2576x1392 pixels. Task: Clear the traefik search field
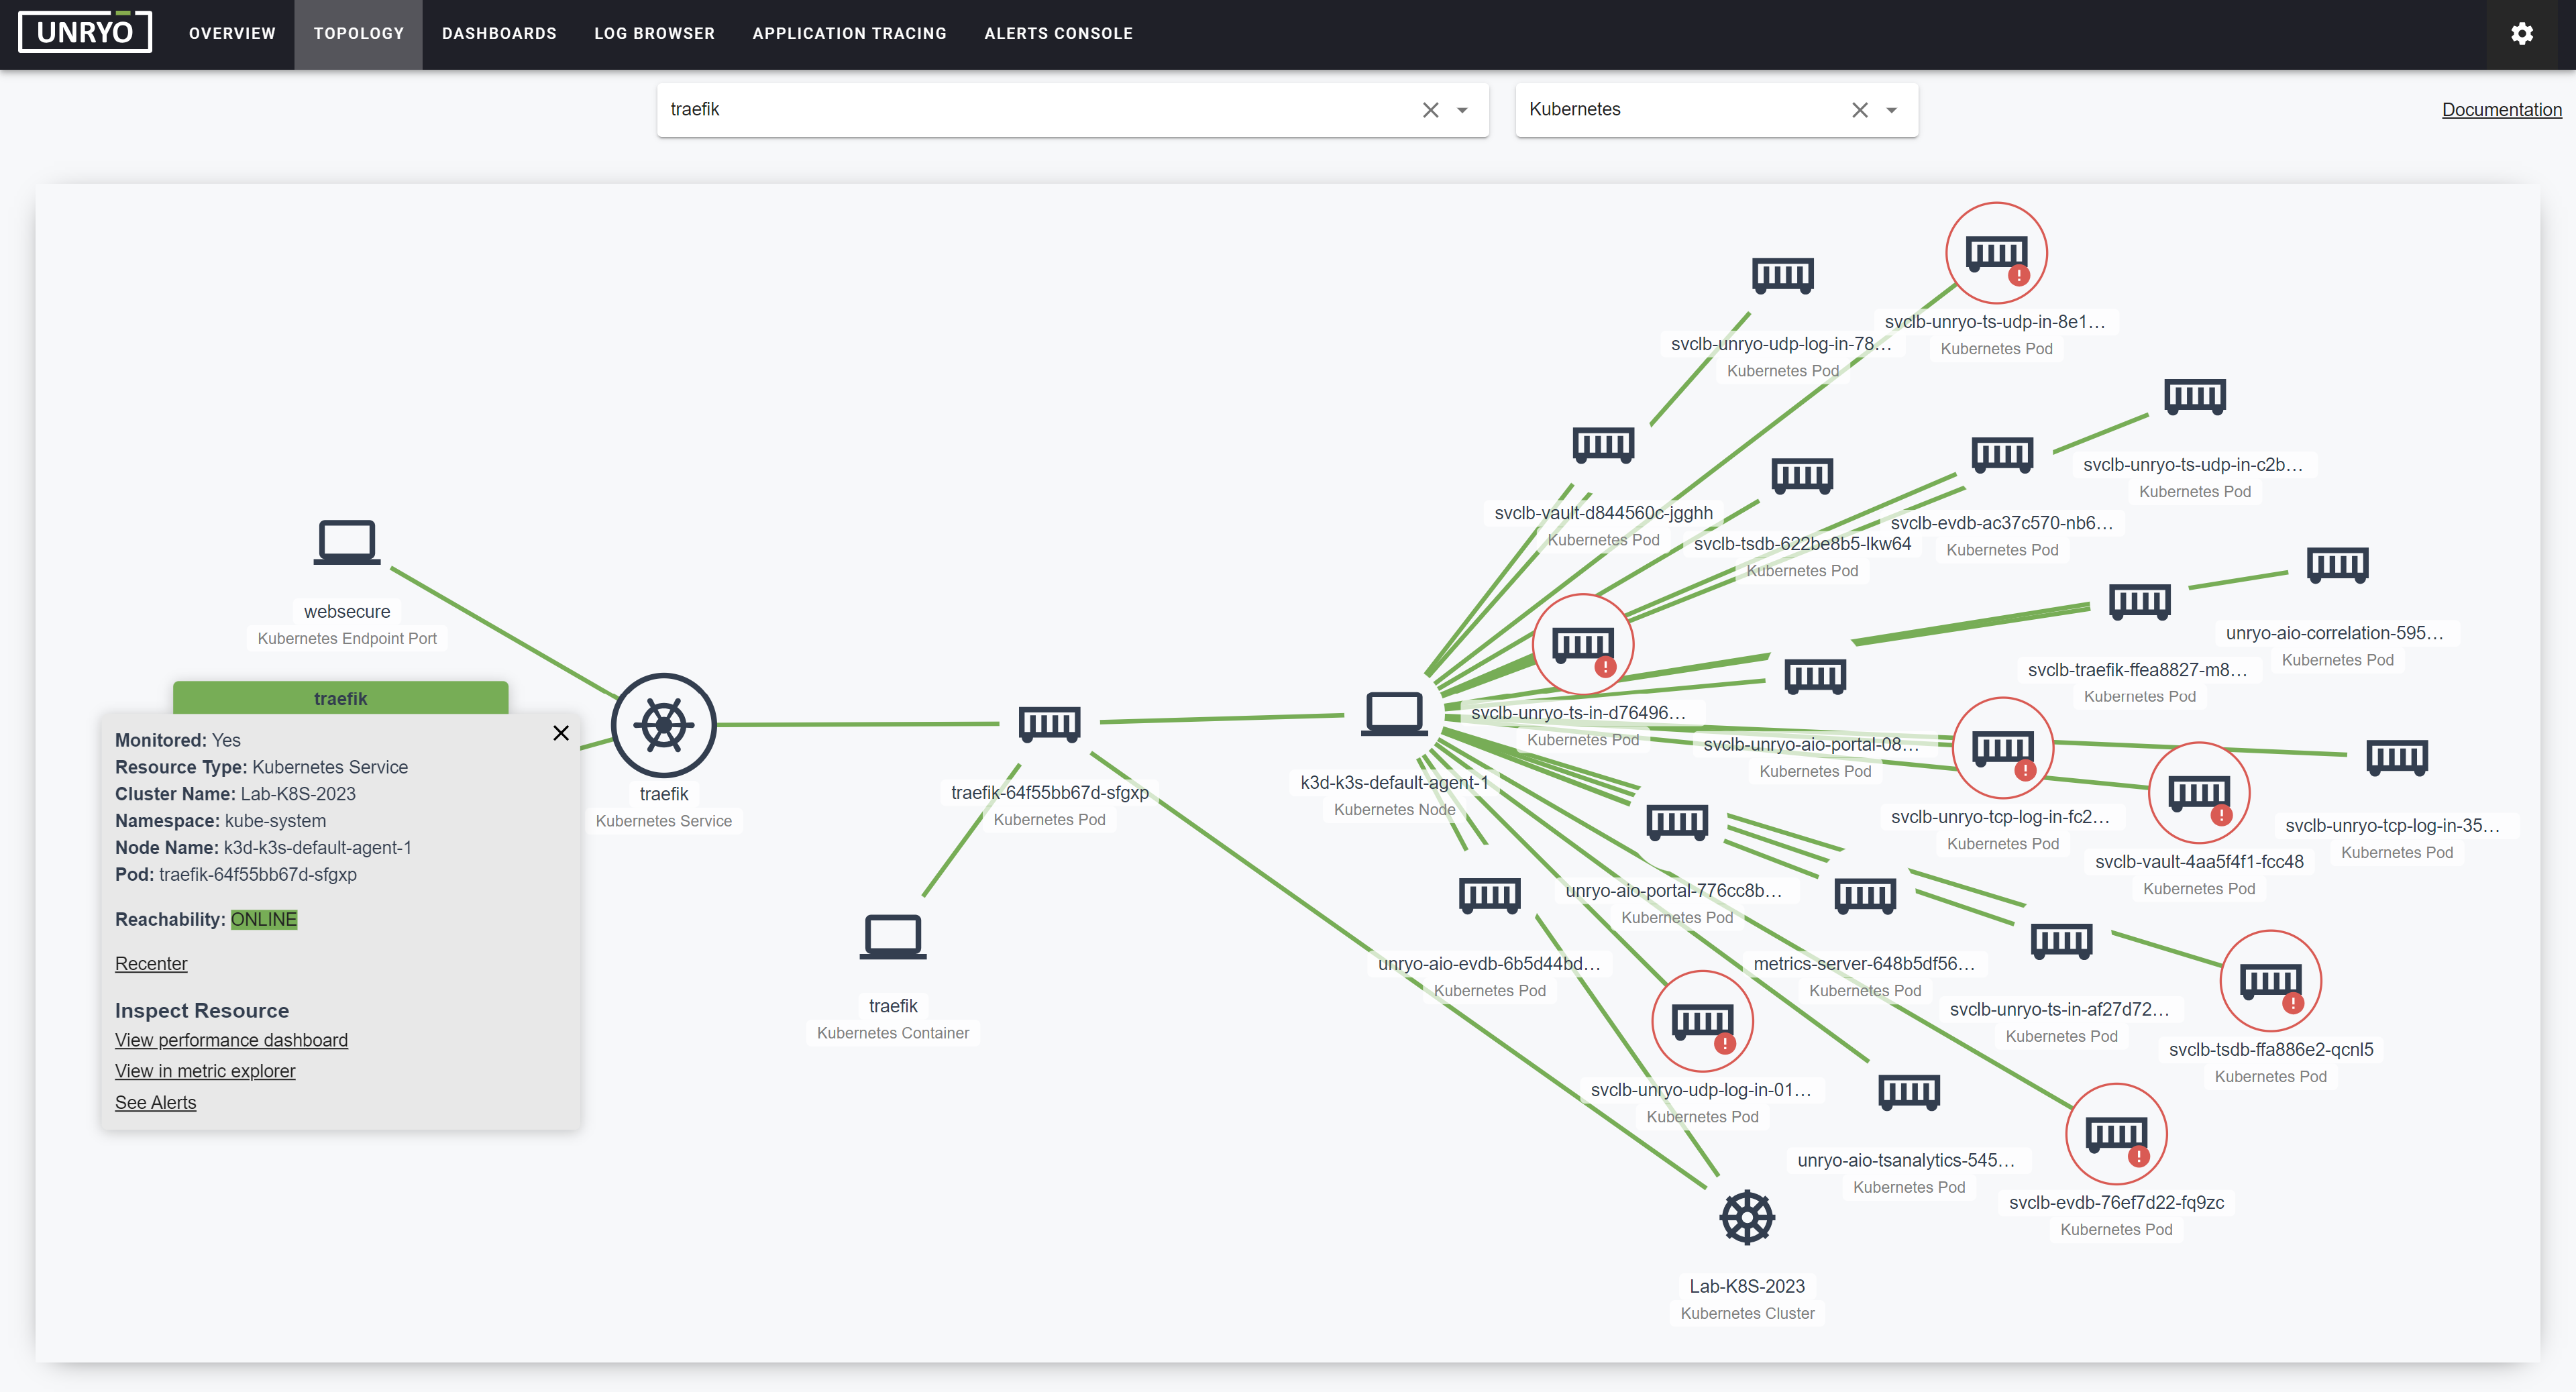click(1430, 110)
